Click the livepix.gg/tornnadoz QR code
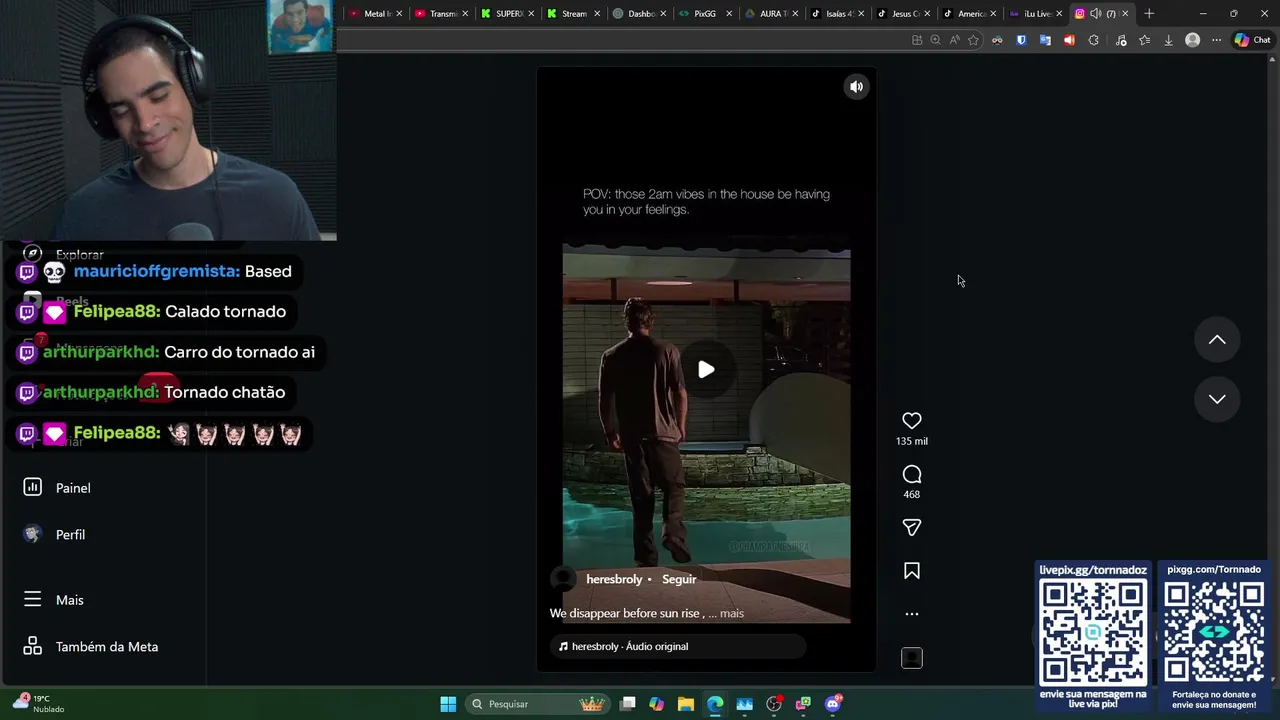 point(1093,632)
